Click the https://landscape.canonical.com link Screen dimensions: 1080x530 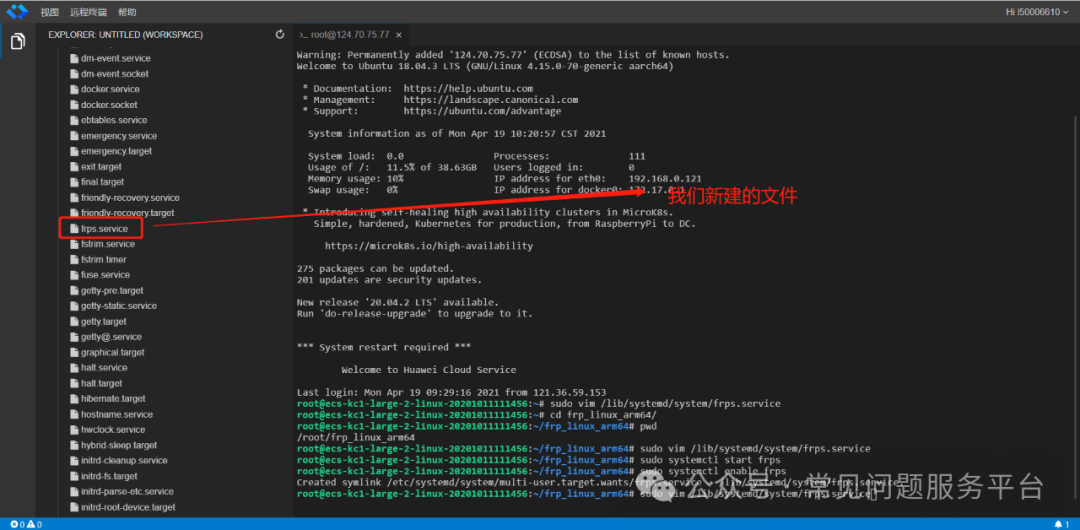coord(490,100)
